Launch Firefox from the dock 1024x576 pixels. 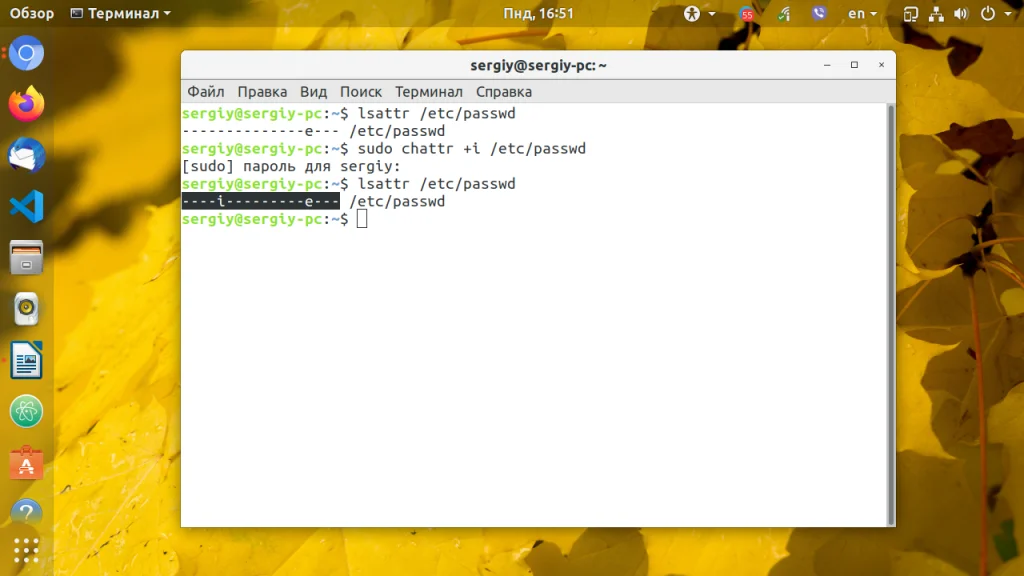coord(26,104)
